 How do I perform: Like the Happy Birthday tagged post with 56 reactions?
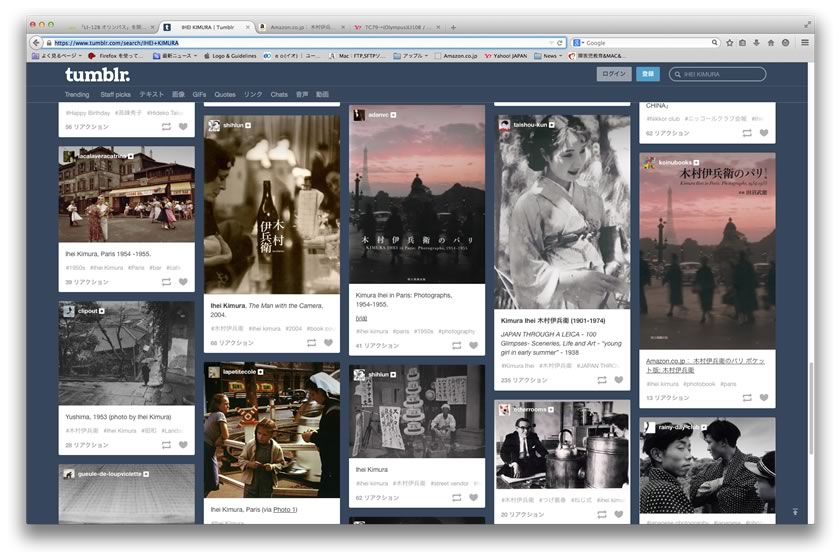(x=183, y=127)
